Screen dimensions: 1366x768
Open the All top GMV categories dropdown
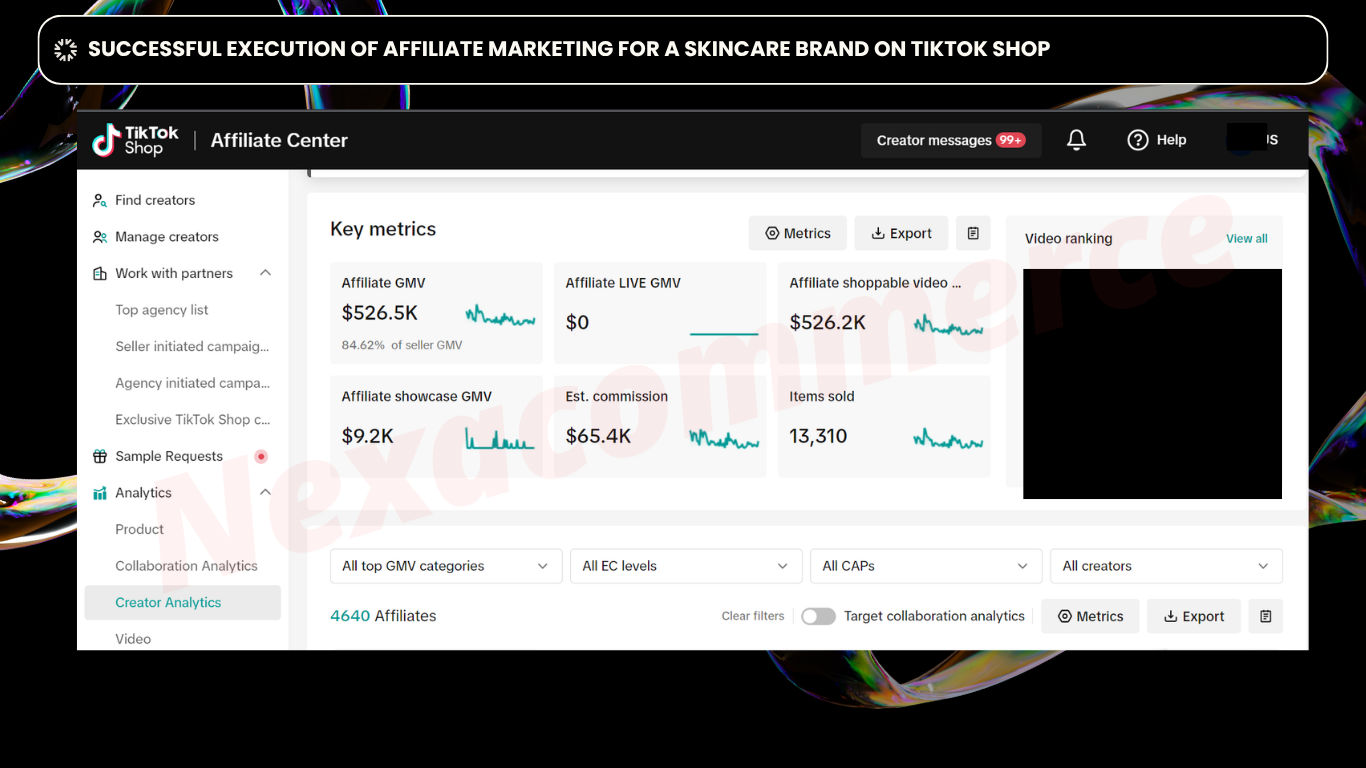pyautogui.click(x=445, y=566)
